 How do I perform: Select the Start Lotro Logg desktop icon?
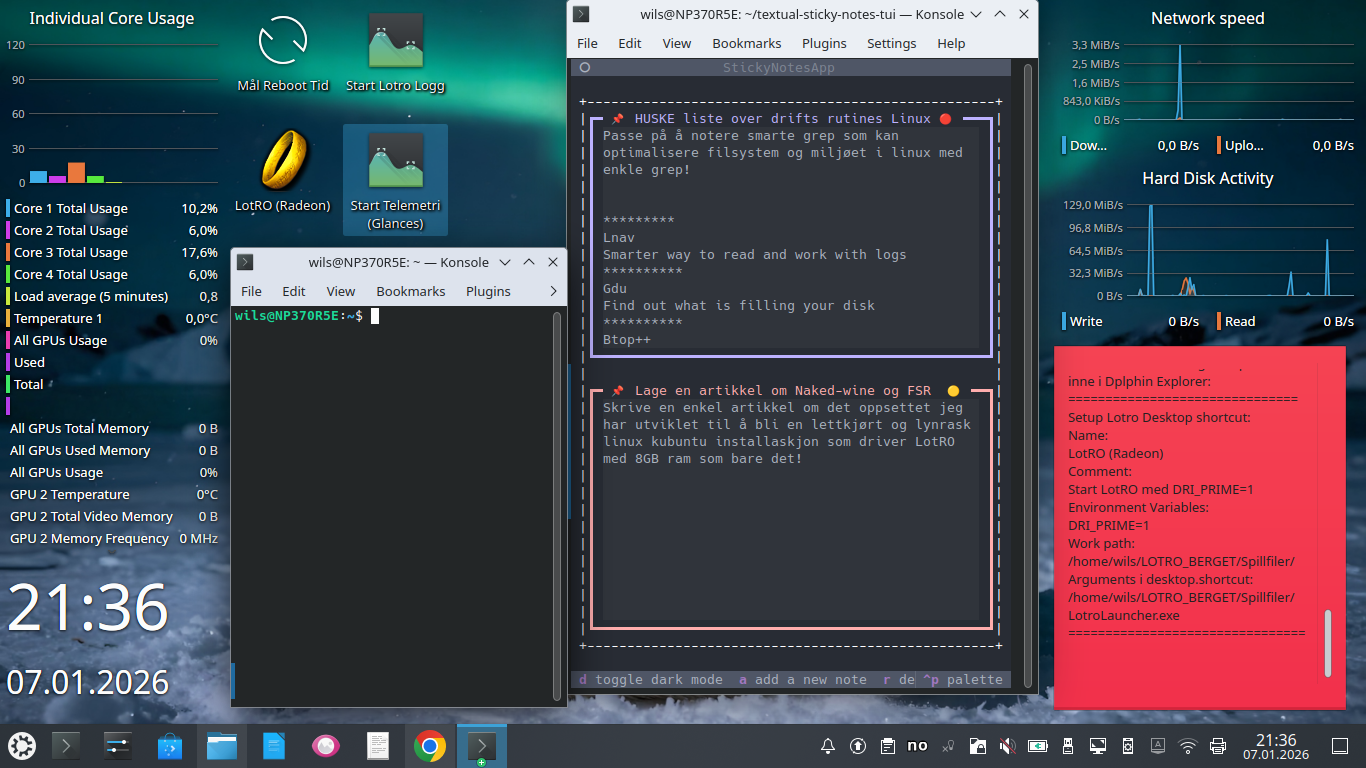(395, 54)
